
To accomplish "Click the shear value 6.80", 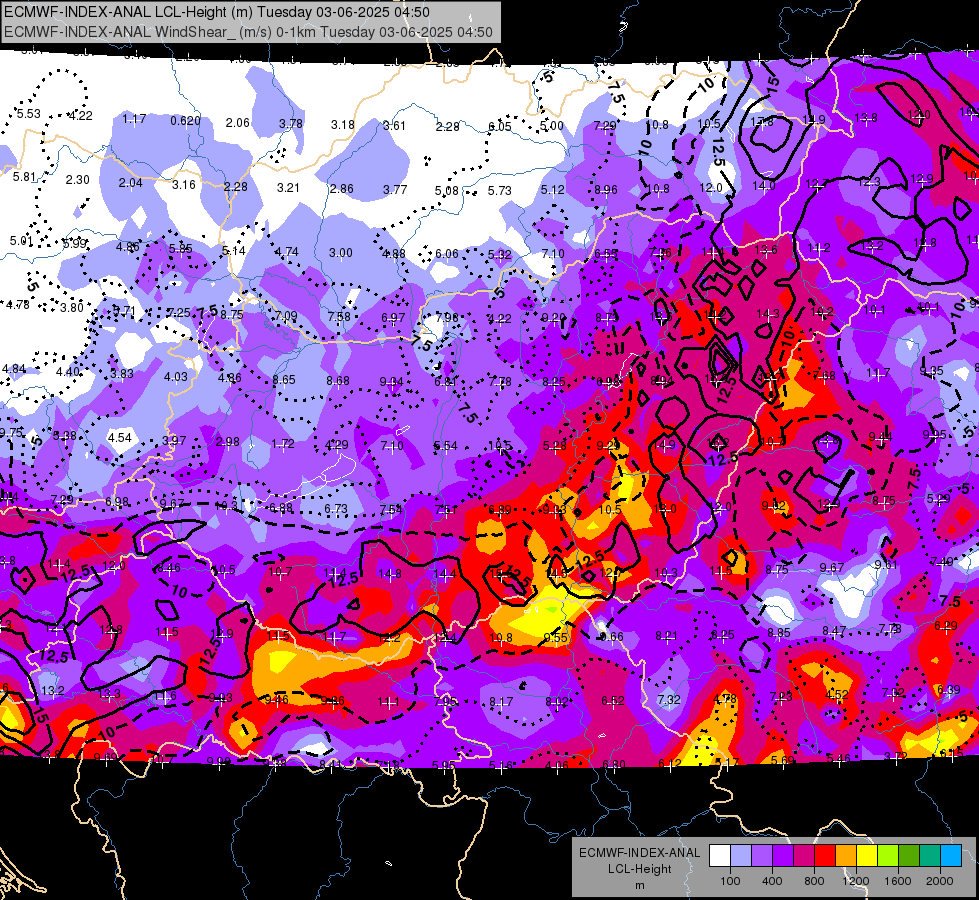I will (614, 764).
